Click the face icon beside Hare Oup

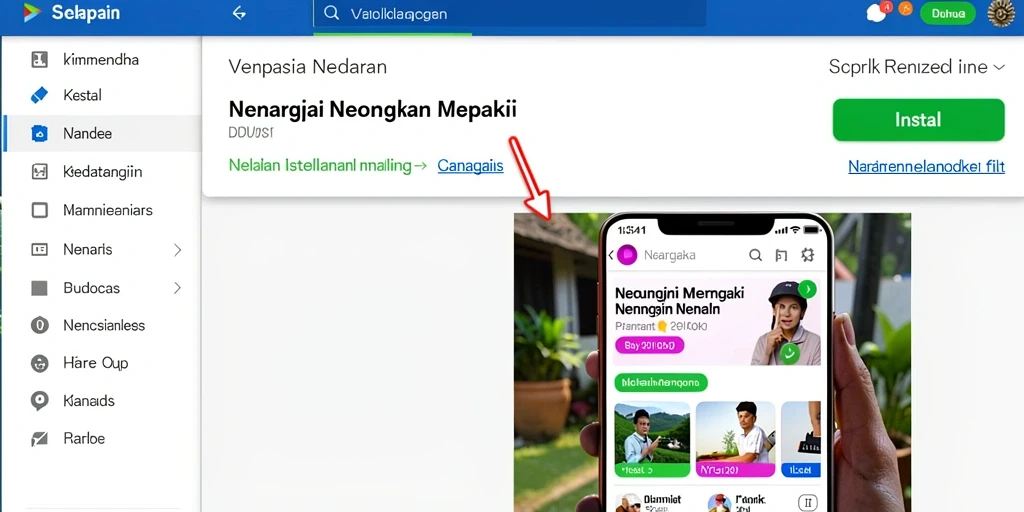39,363
